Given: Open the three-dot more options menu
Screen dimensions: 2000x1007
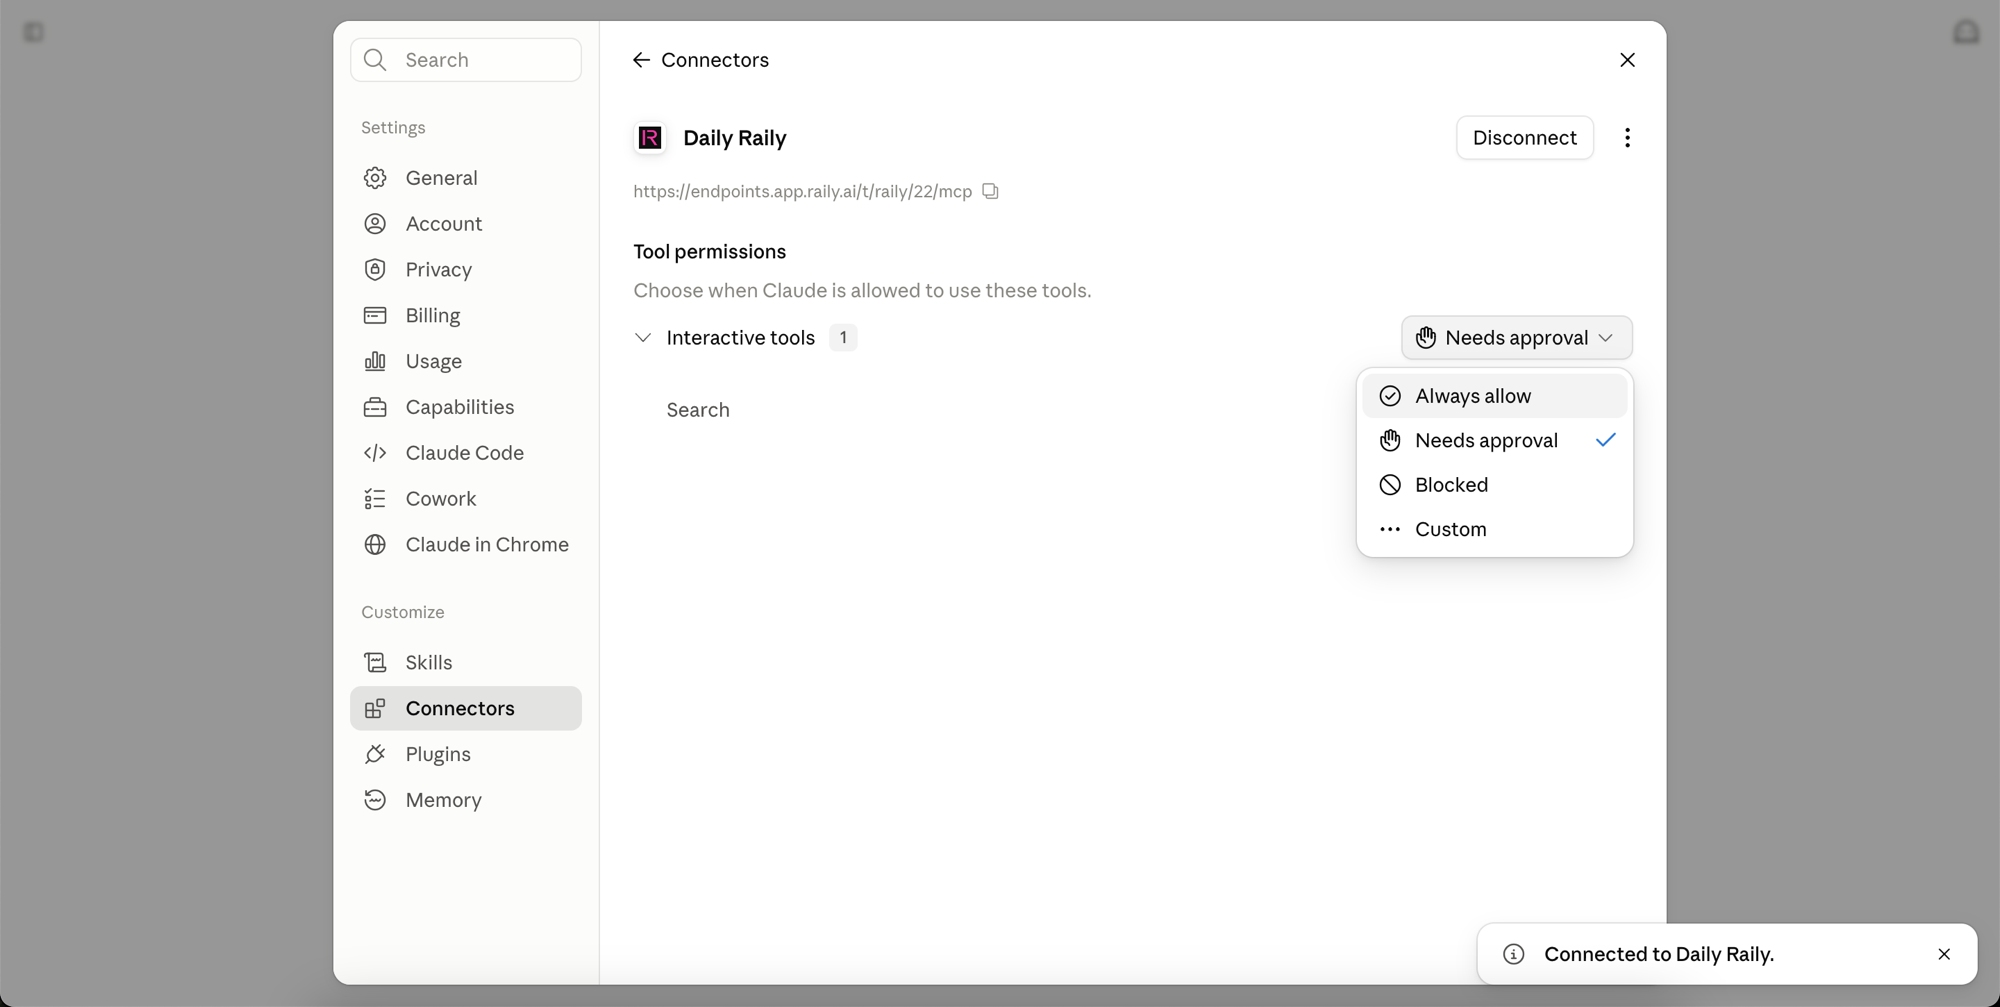Looking at the screenshot, I should click(1627, 138).
